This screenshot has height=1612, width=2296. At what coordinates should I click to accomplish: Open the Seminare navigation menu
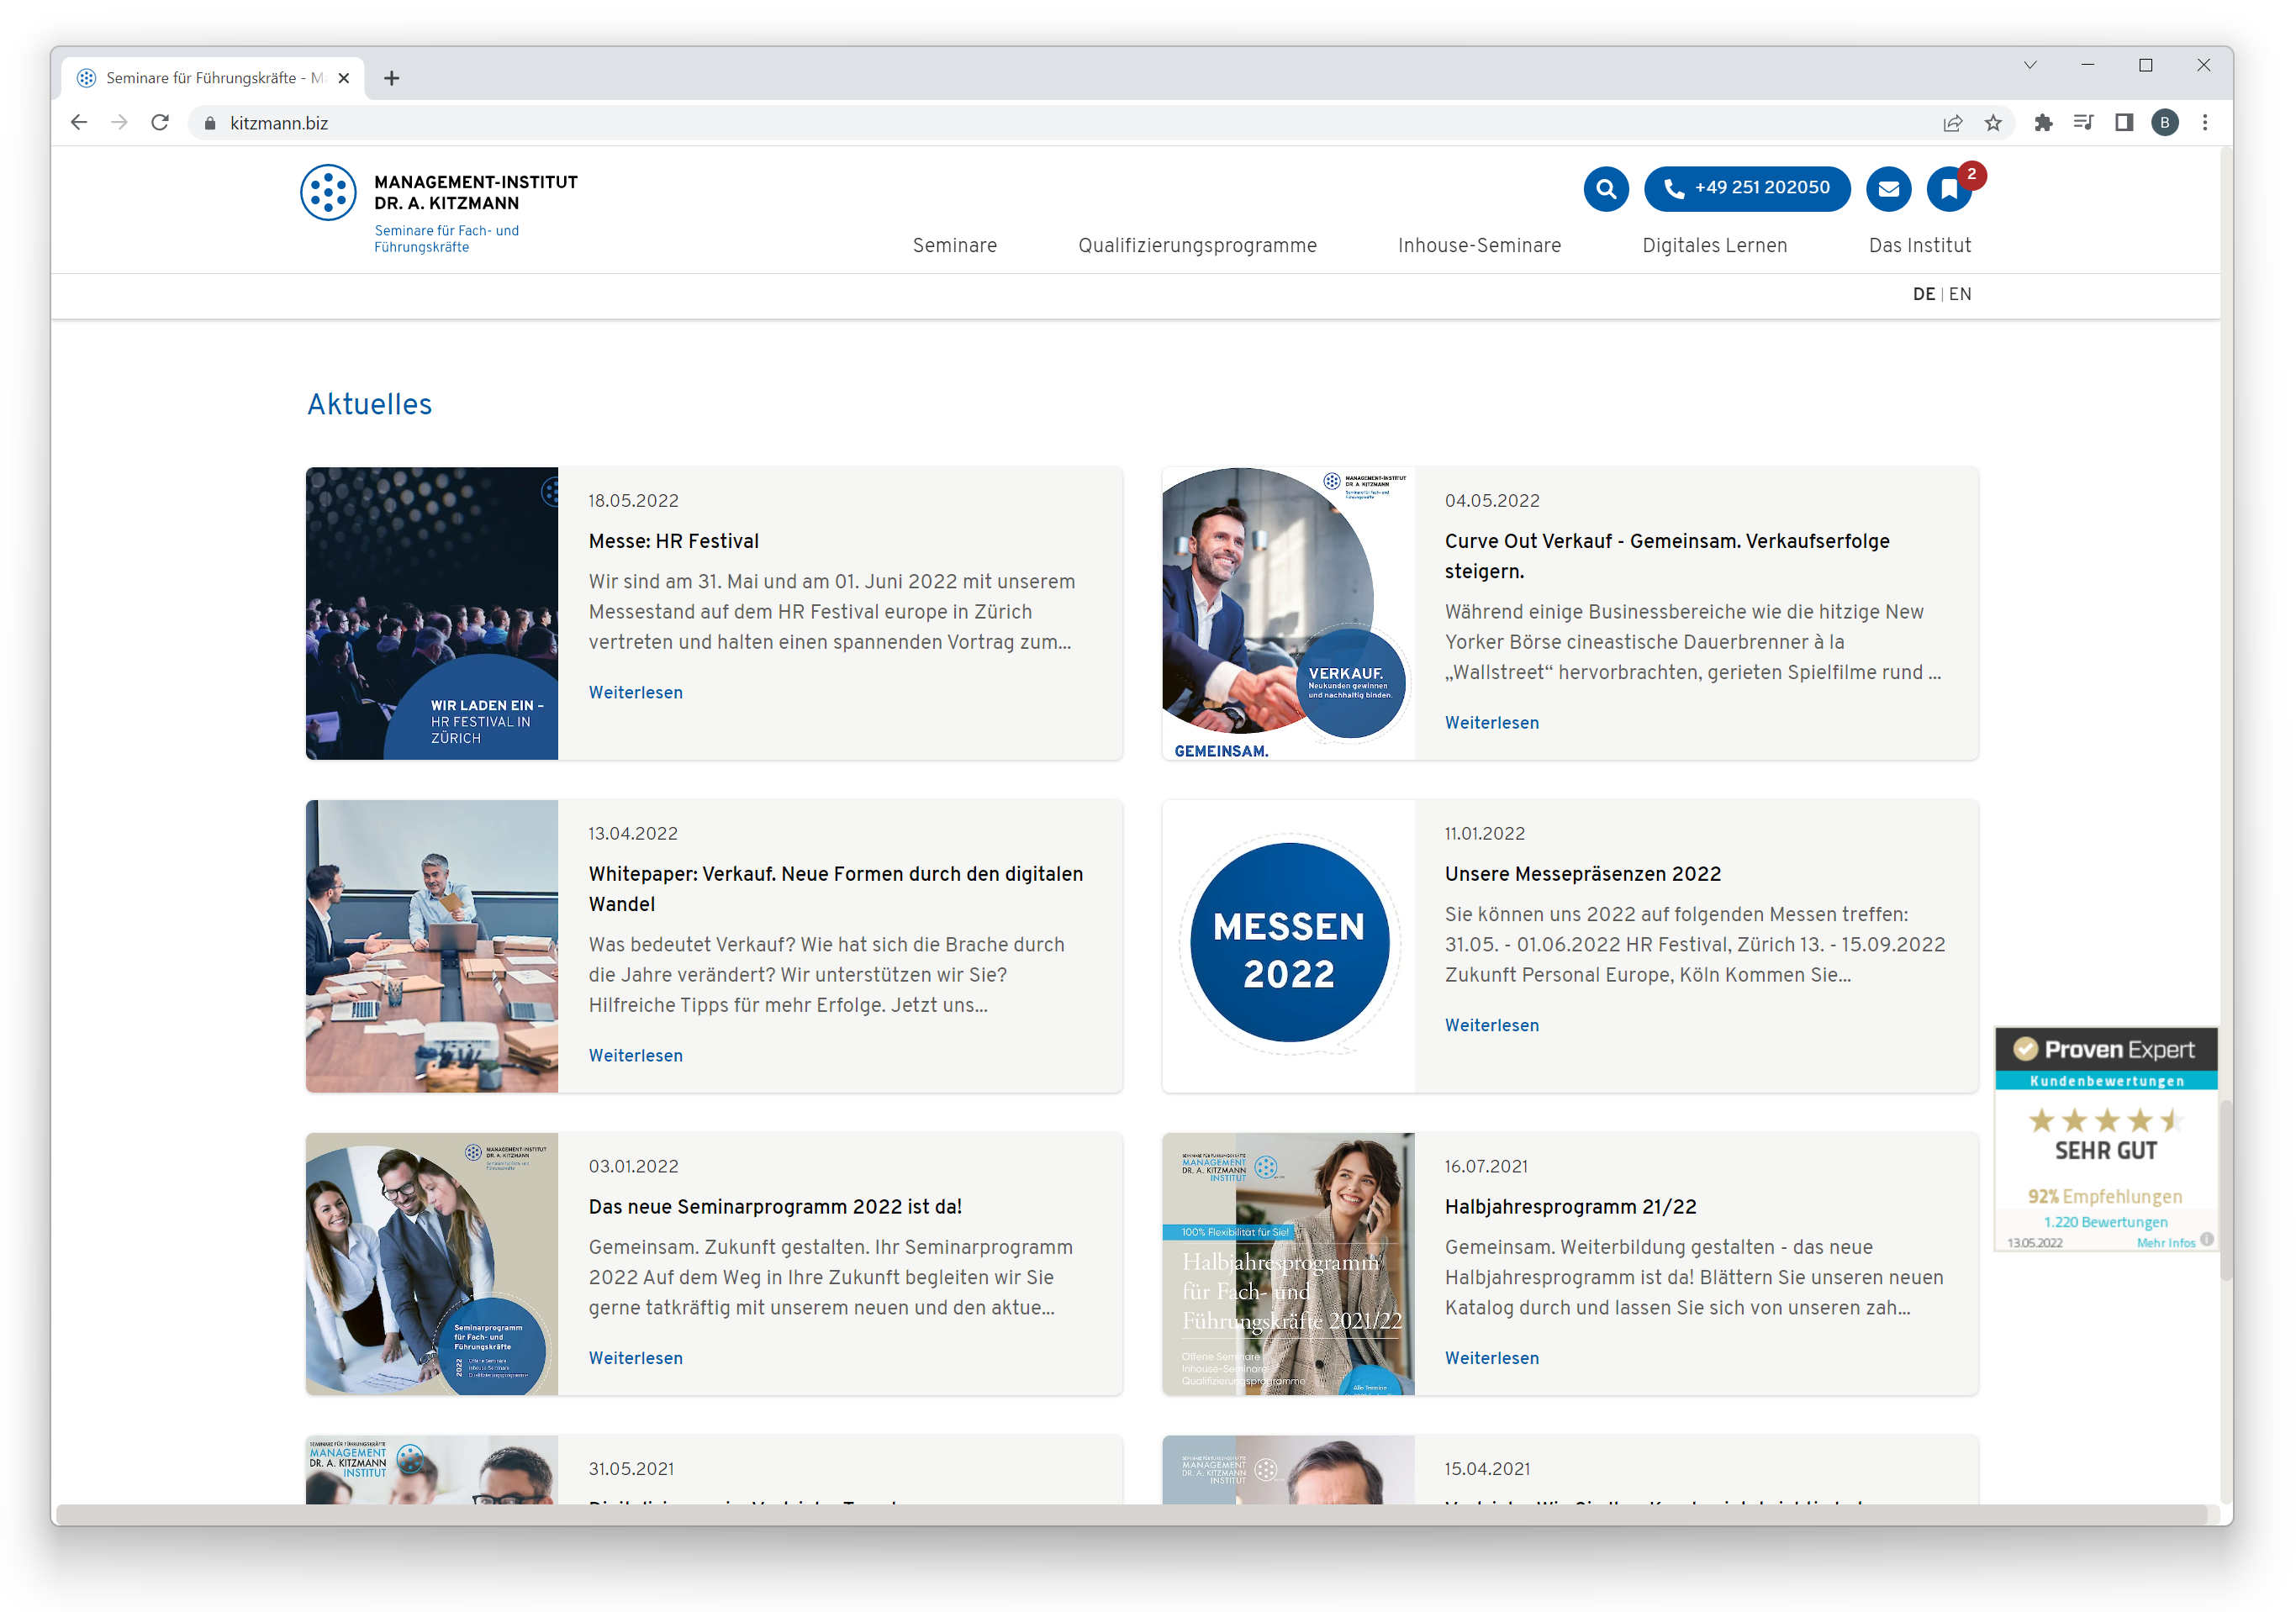point(954,245)
